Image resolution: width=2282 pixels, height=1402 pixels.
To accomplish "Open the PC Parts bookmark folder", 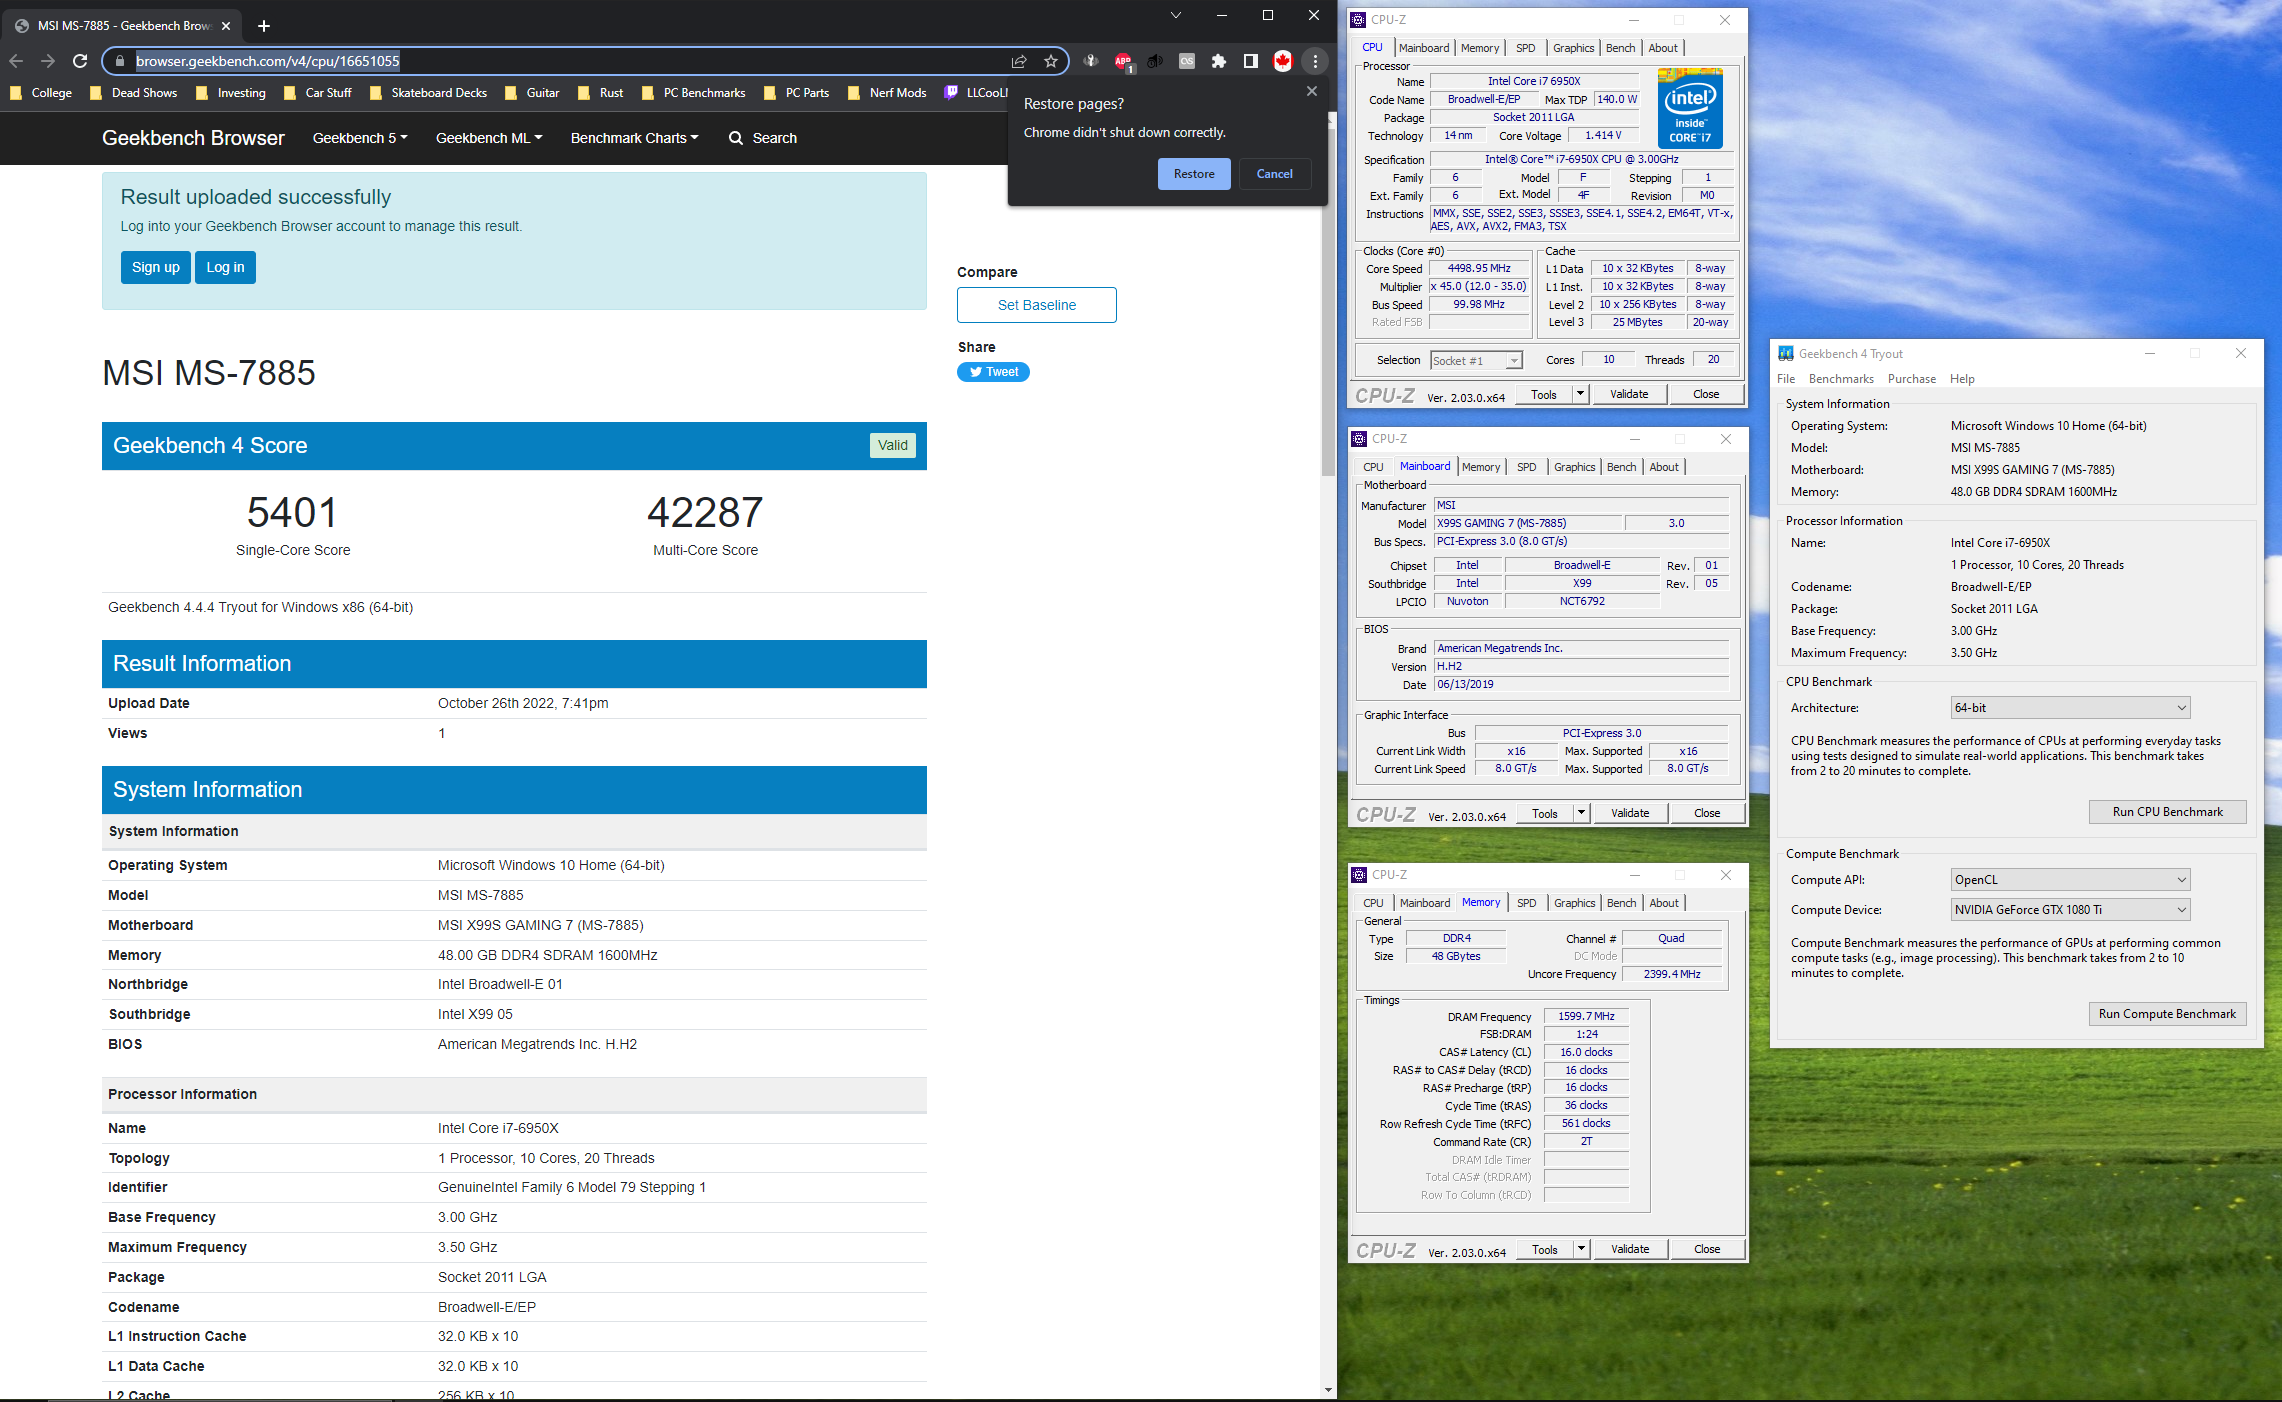I will [x=797, y=93].
